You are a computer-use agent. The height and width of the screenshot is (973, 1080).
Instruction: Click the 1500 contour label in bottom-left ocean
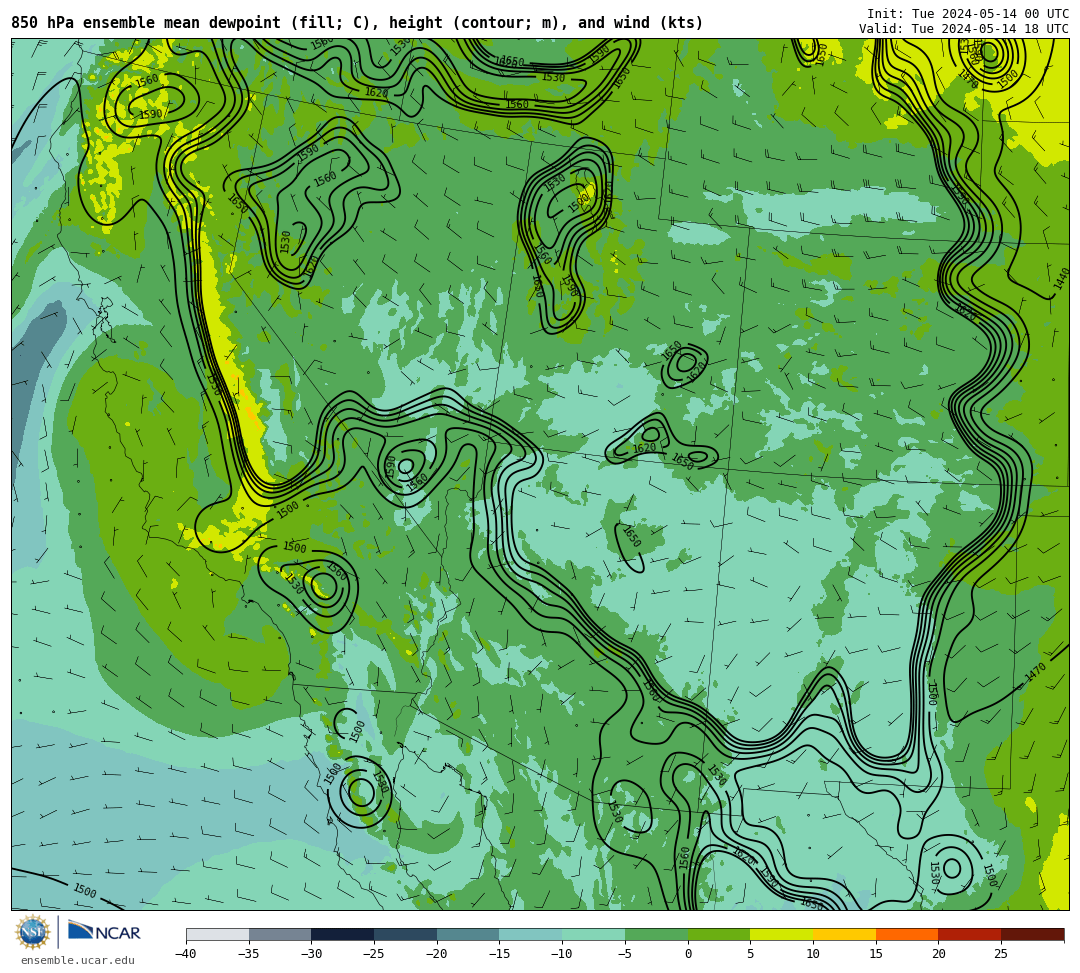[x=85, y=890]
